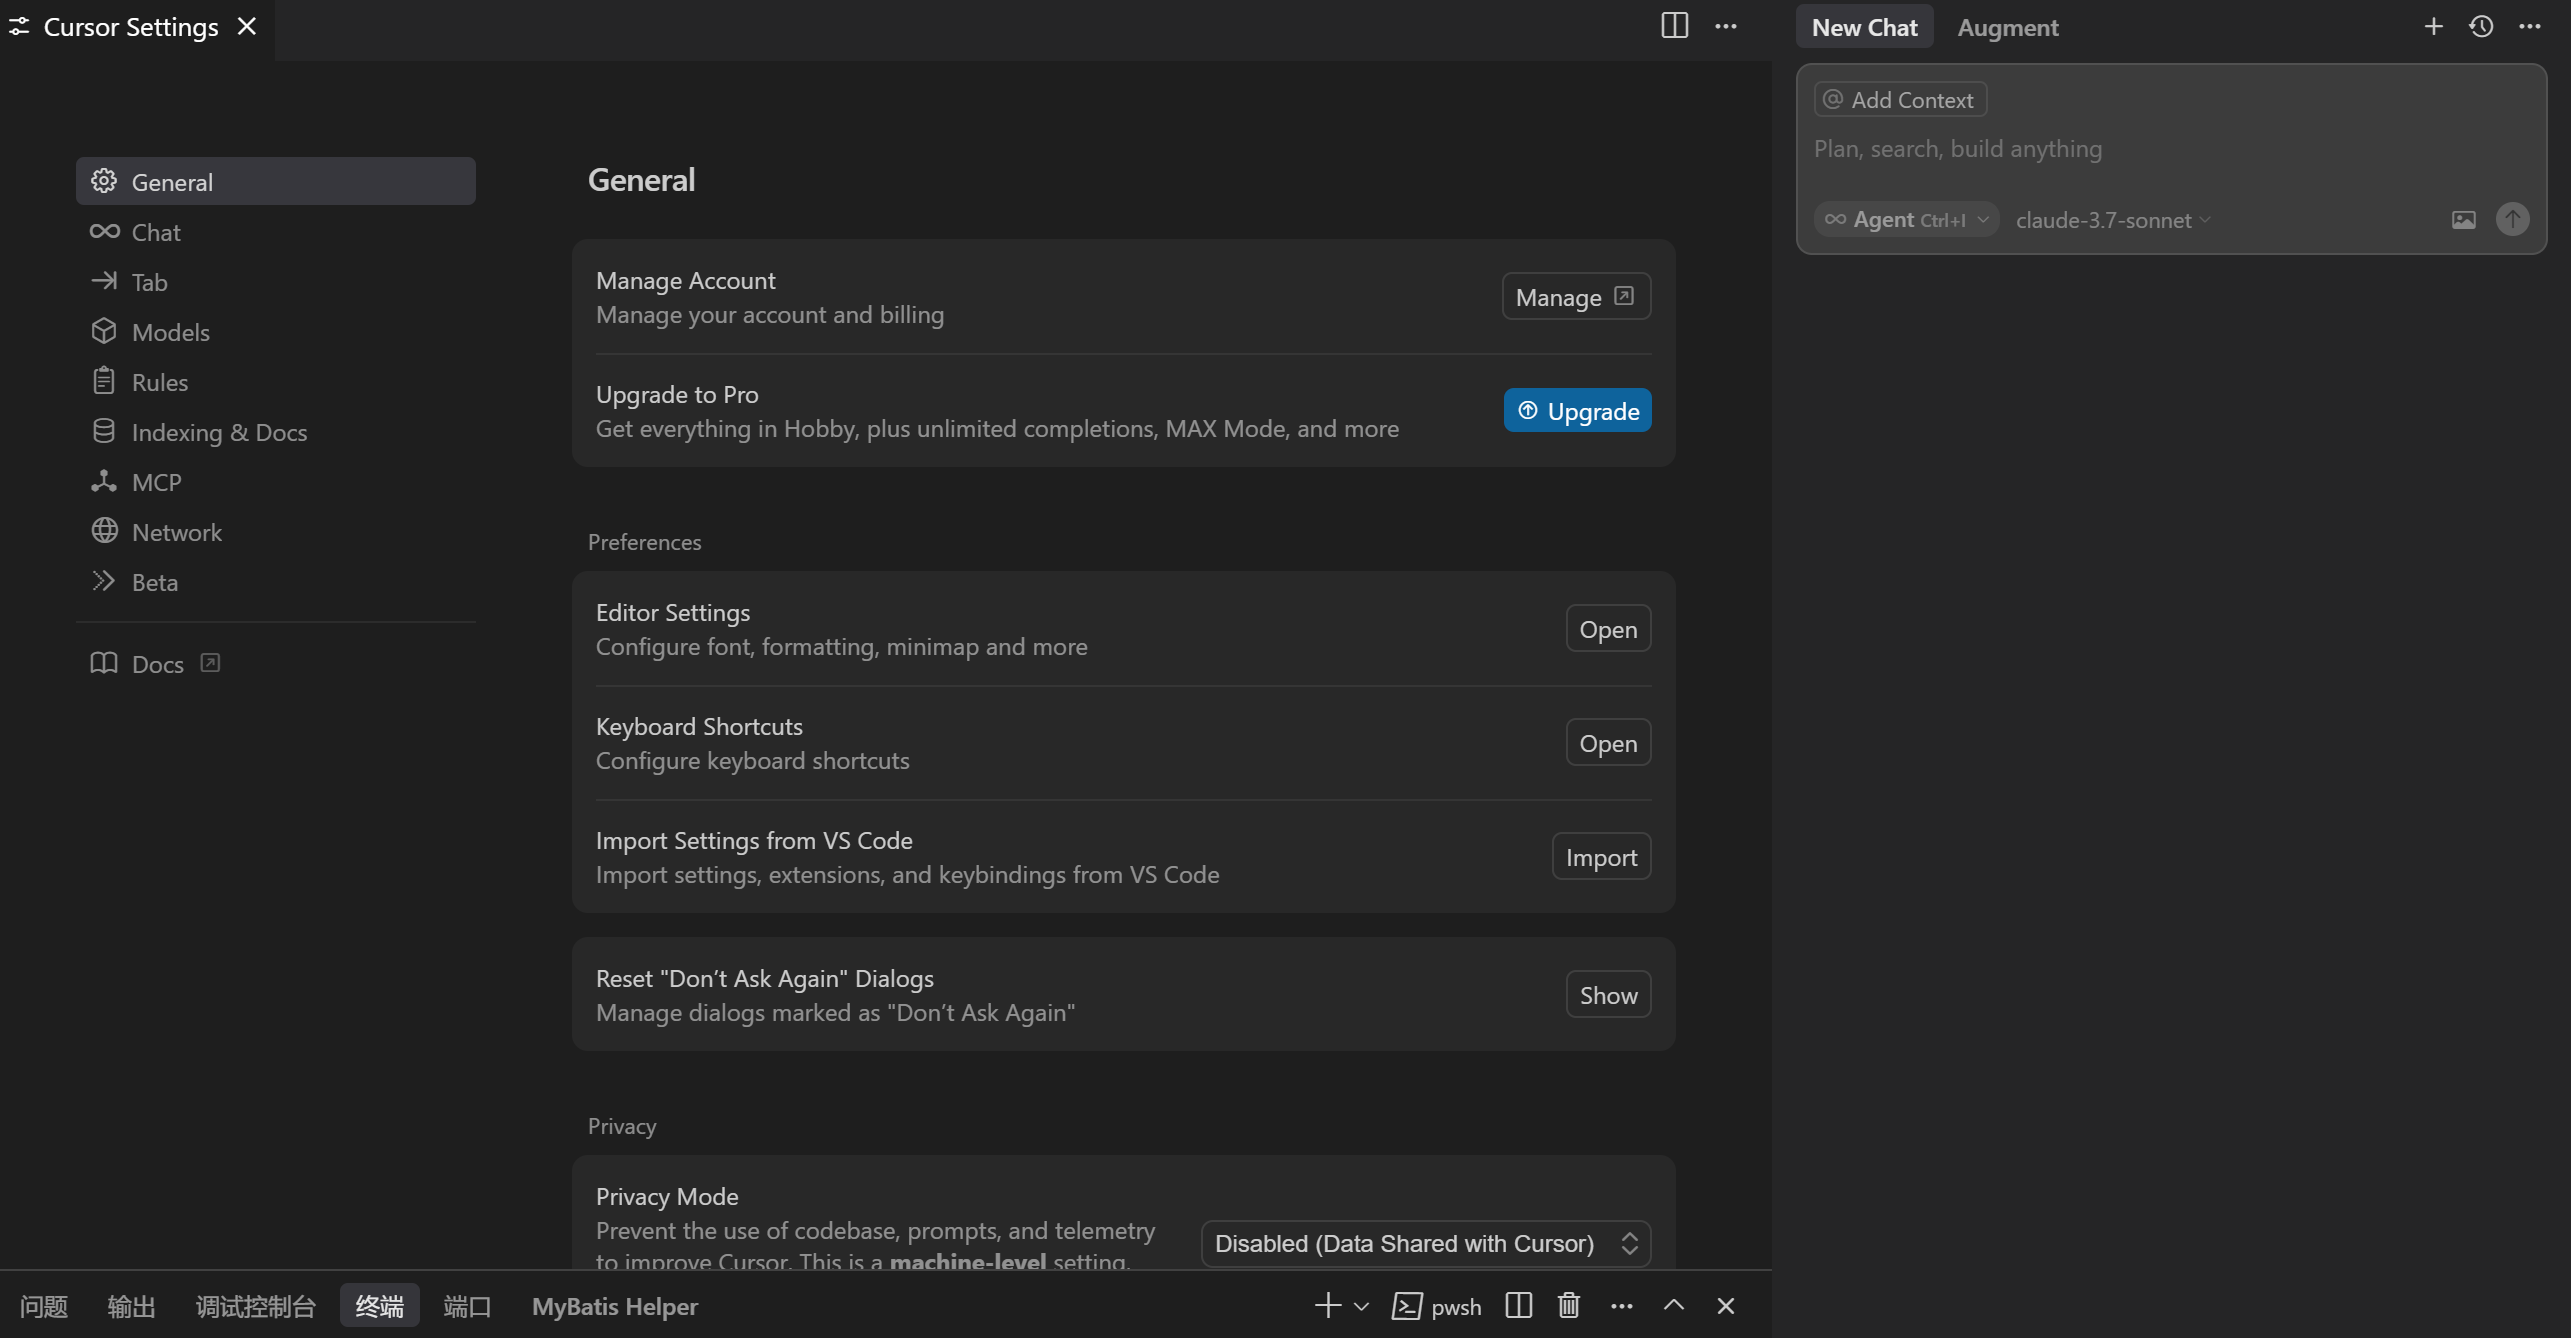Click the Rules clipboard icon
The image size is (2571, 1338).
click(x=104, y=381)
